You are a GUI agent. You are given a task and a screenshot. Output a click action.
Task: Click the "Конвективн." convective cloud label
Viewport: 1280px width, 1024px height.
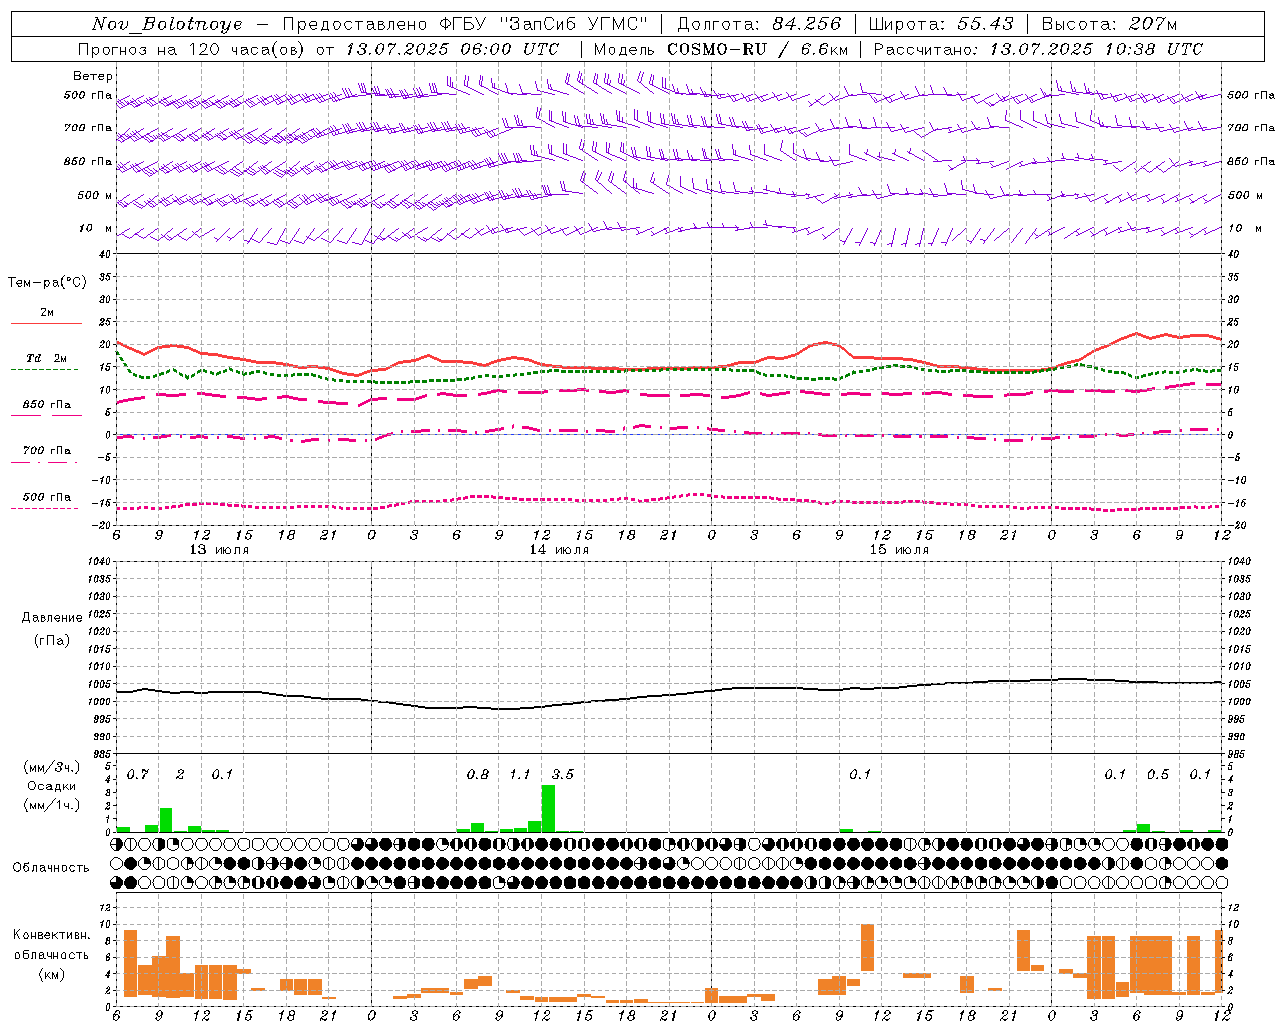(52, 935)
